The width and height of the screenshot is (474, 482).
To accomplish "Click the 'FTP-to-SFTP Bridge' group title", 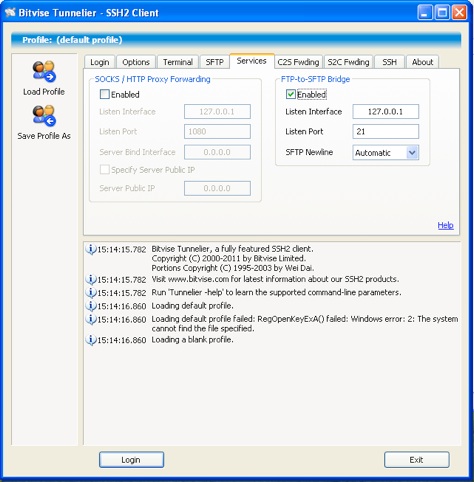I will tap(315, 79).
